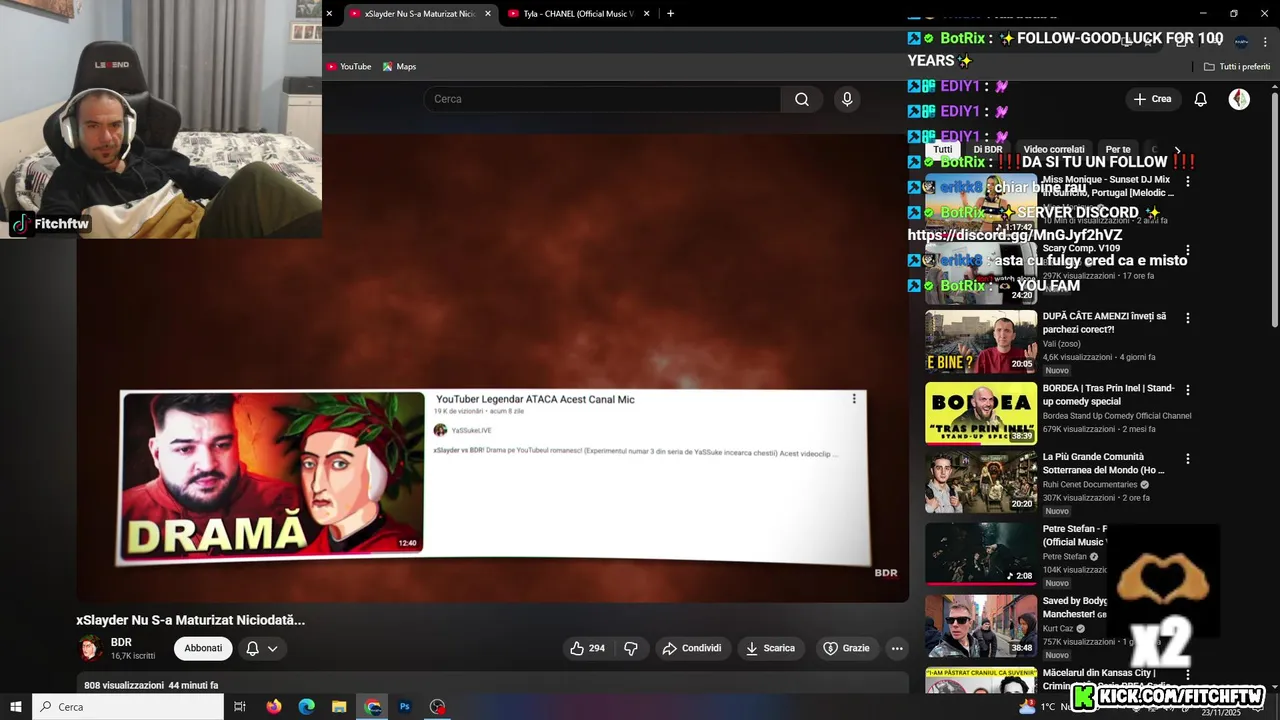Screen dimensions: 1280x720
Task: Open Chrome three-dot menu
Action: [x=1265, y=42]
